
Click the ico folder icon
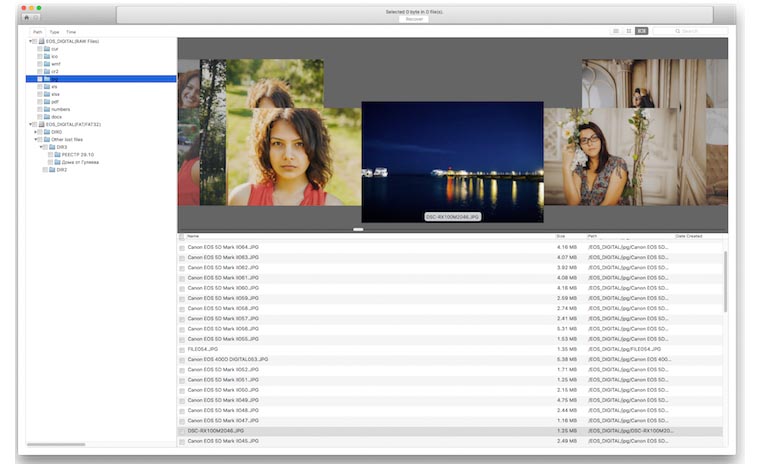tap(47, 56)
